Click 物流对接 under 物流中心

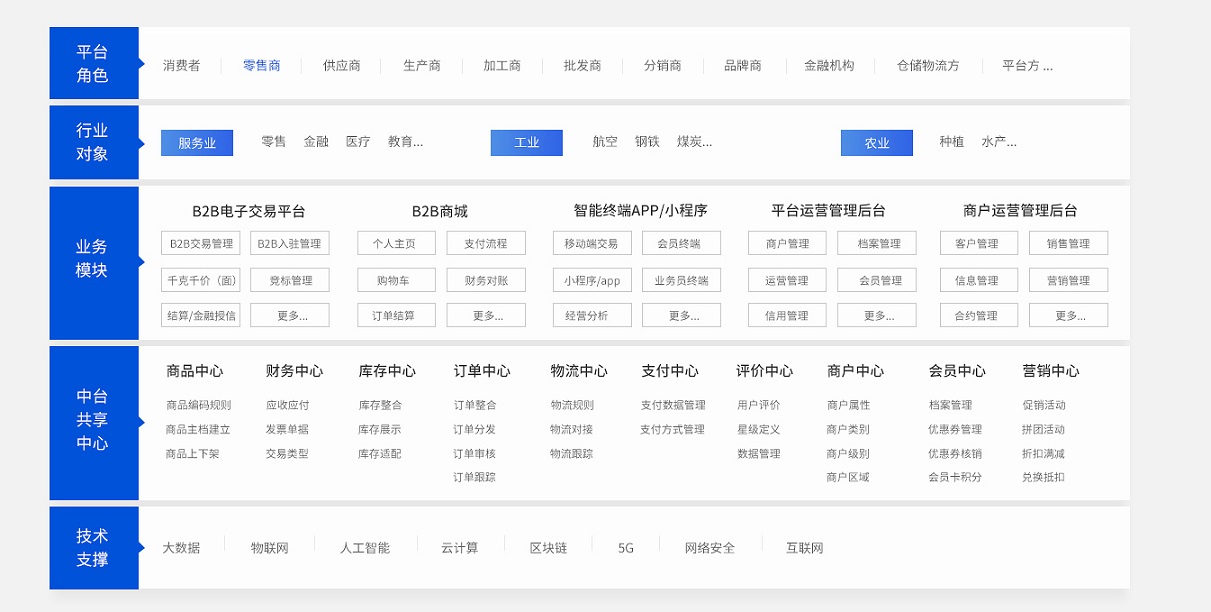coord(571,429)
